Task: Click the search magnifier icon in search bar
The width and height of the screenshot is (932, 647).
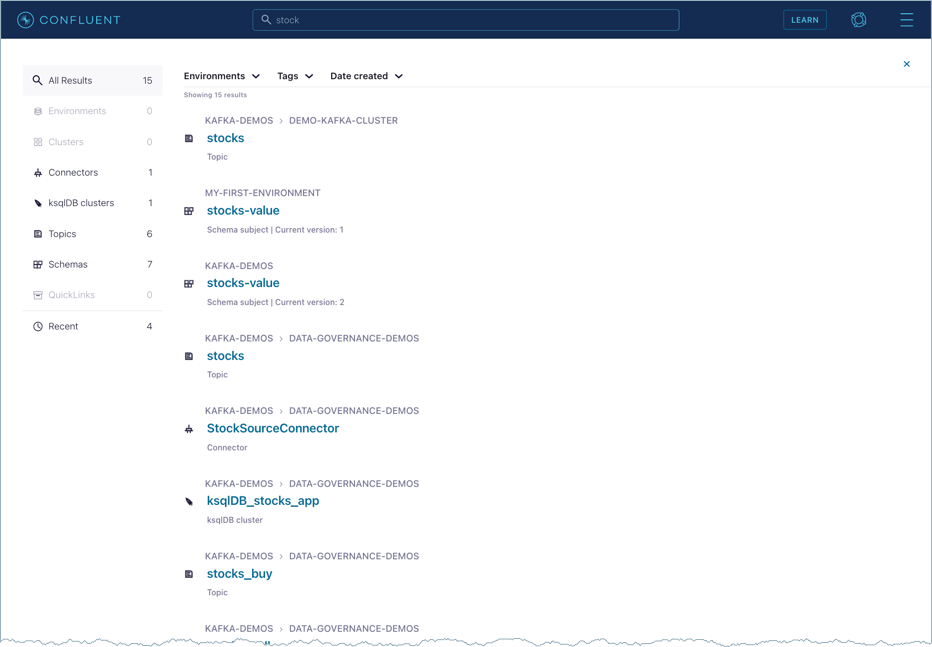Action: click(x=266, y=20)
